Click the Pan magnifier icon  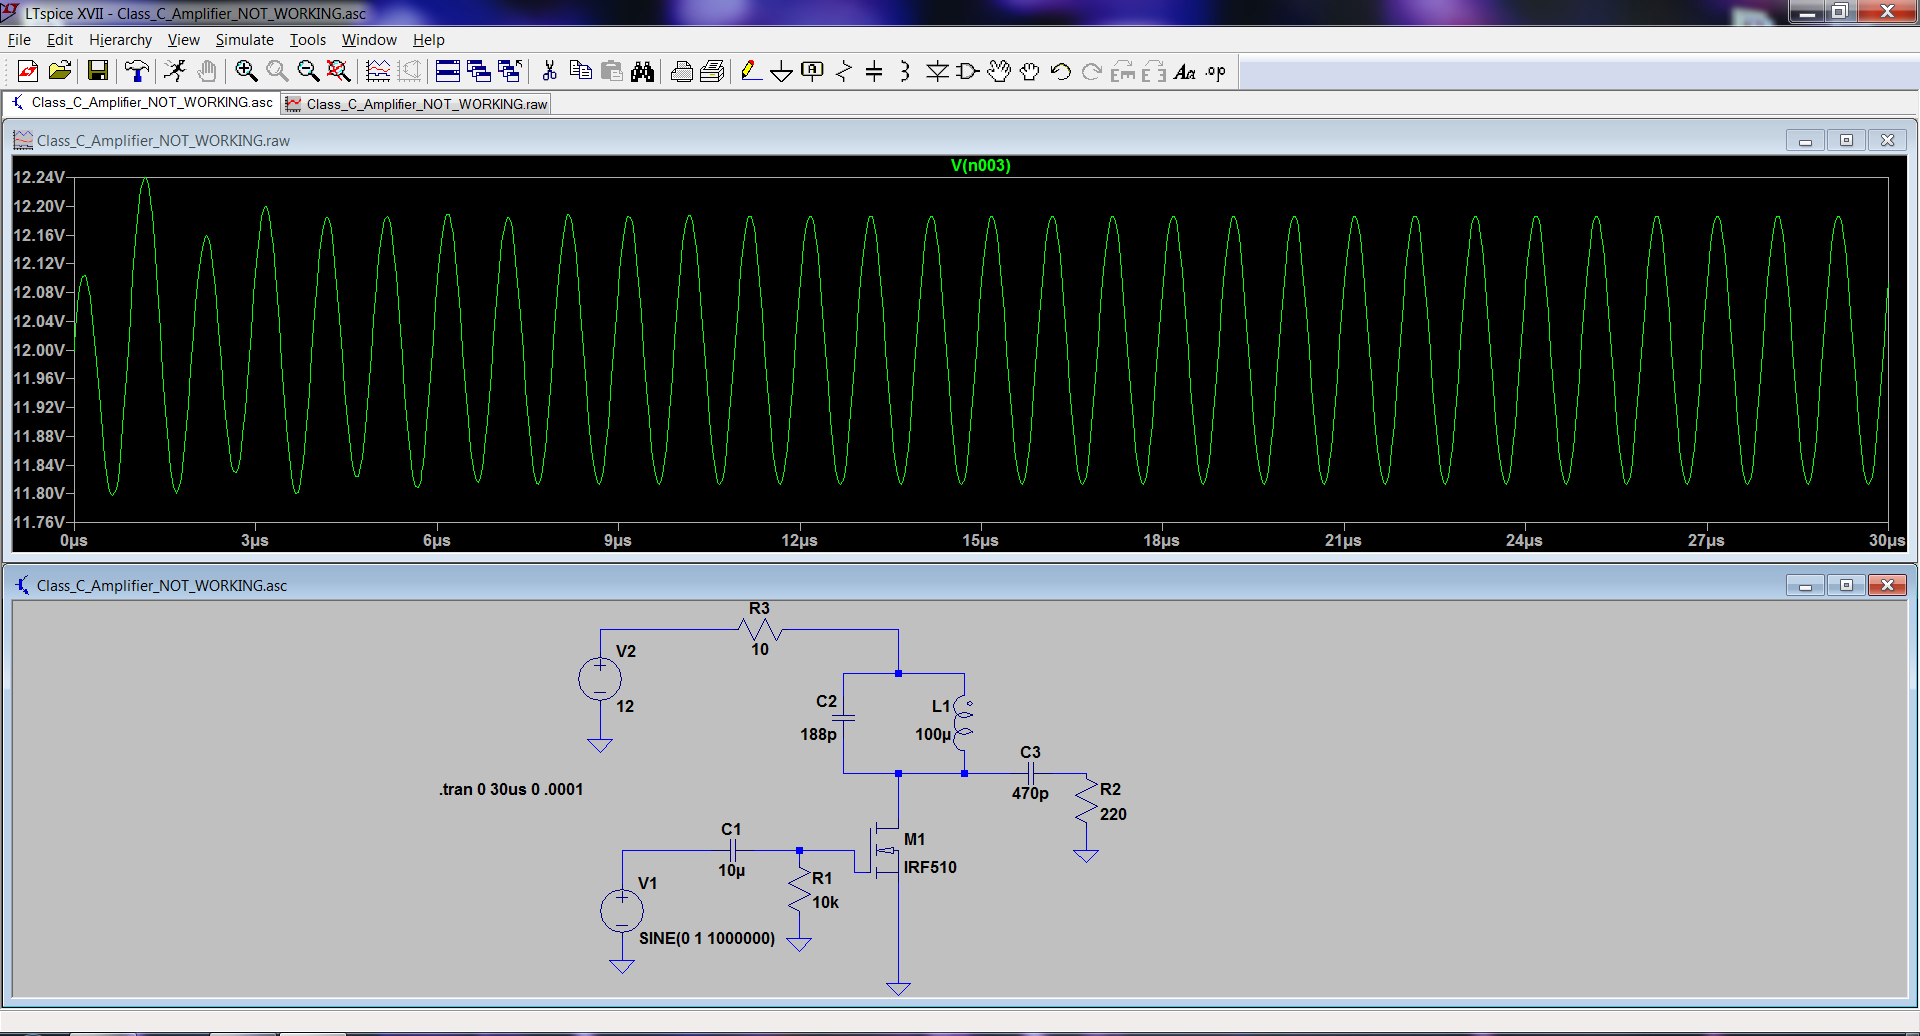[277, 71]
